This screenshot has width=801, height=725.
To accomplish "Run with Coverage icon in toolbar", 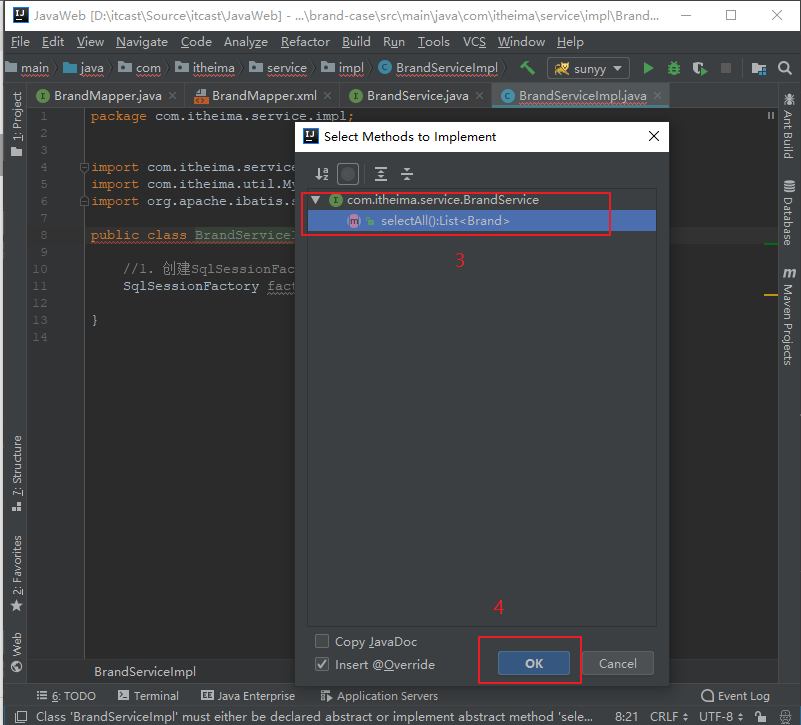I will pyautogui.click(x=700, y=68).
